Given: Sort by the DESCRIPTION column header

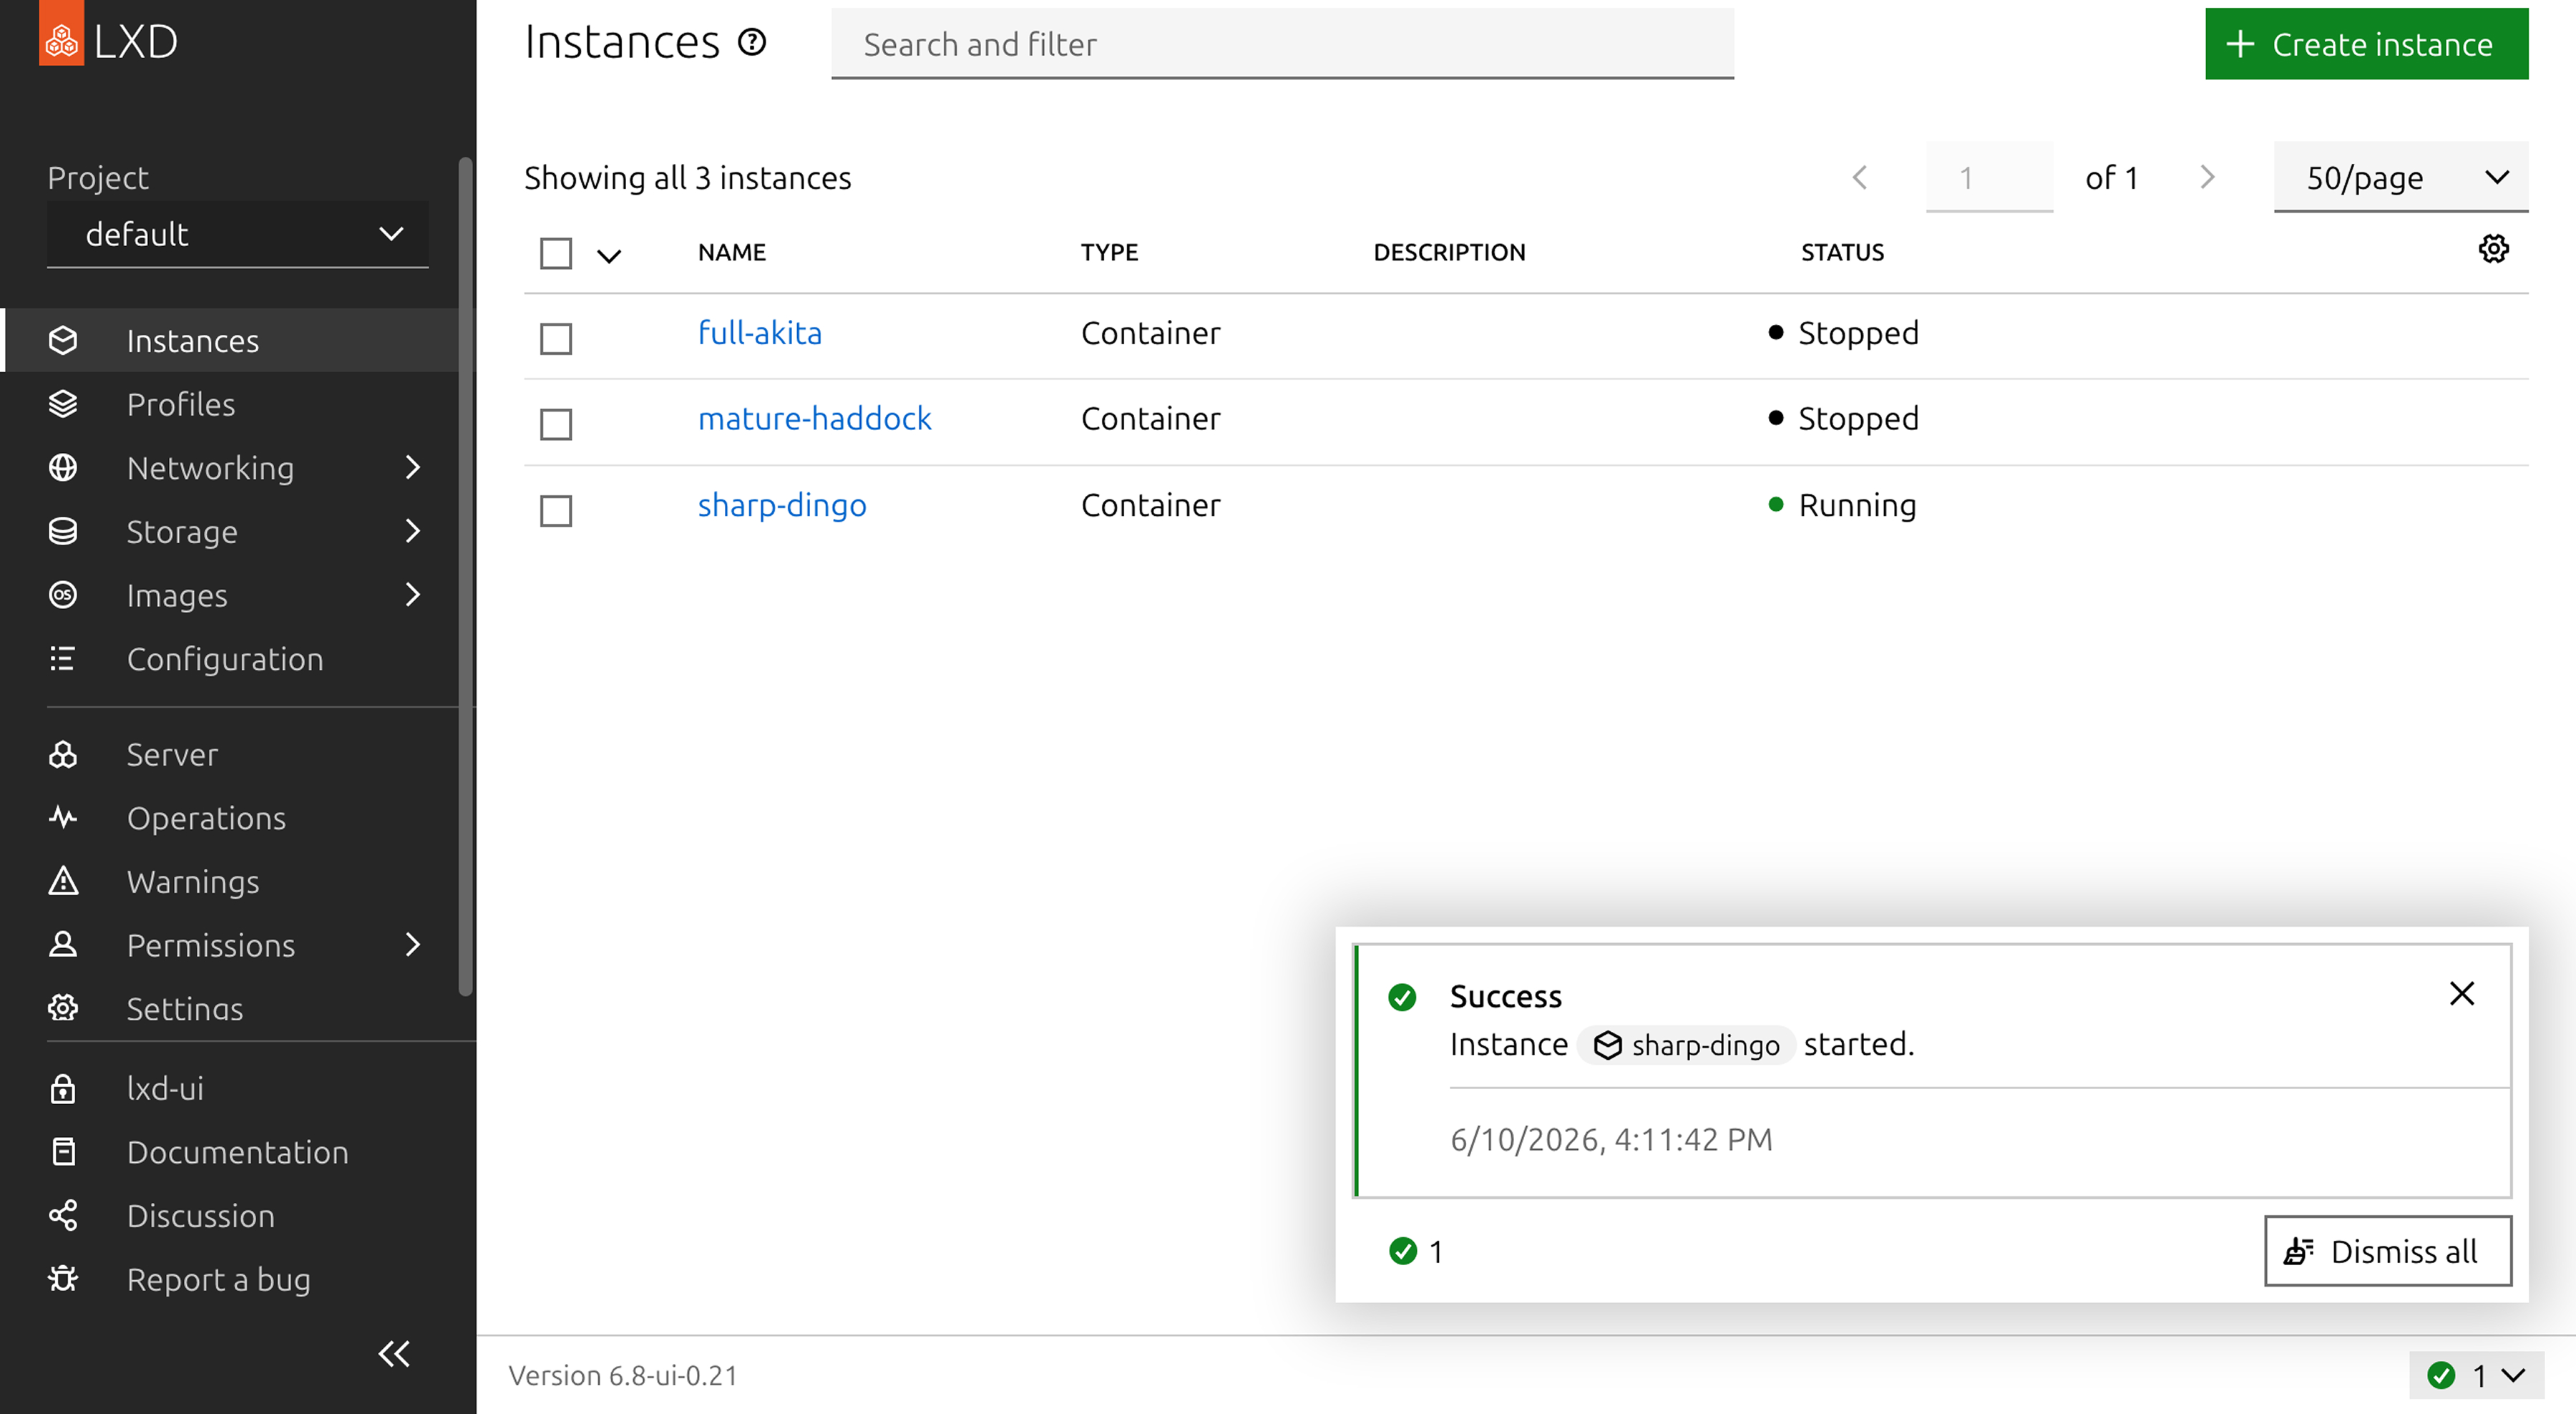Looking at the screenshot, I should 1450,252.
